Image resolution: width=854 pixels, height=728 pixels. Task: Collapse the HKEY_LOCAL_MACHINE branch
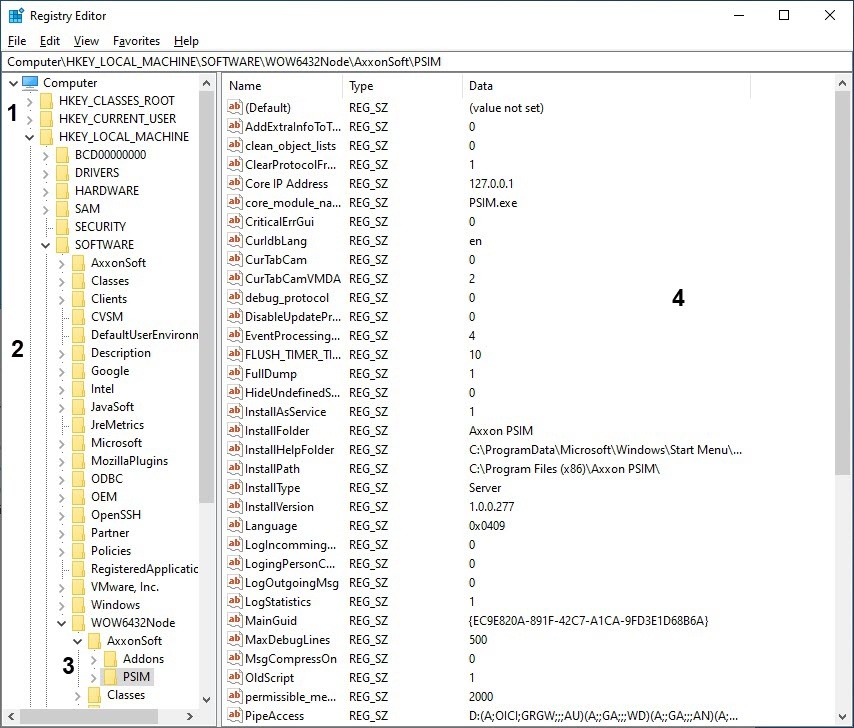point(30,137)
